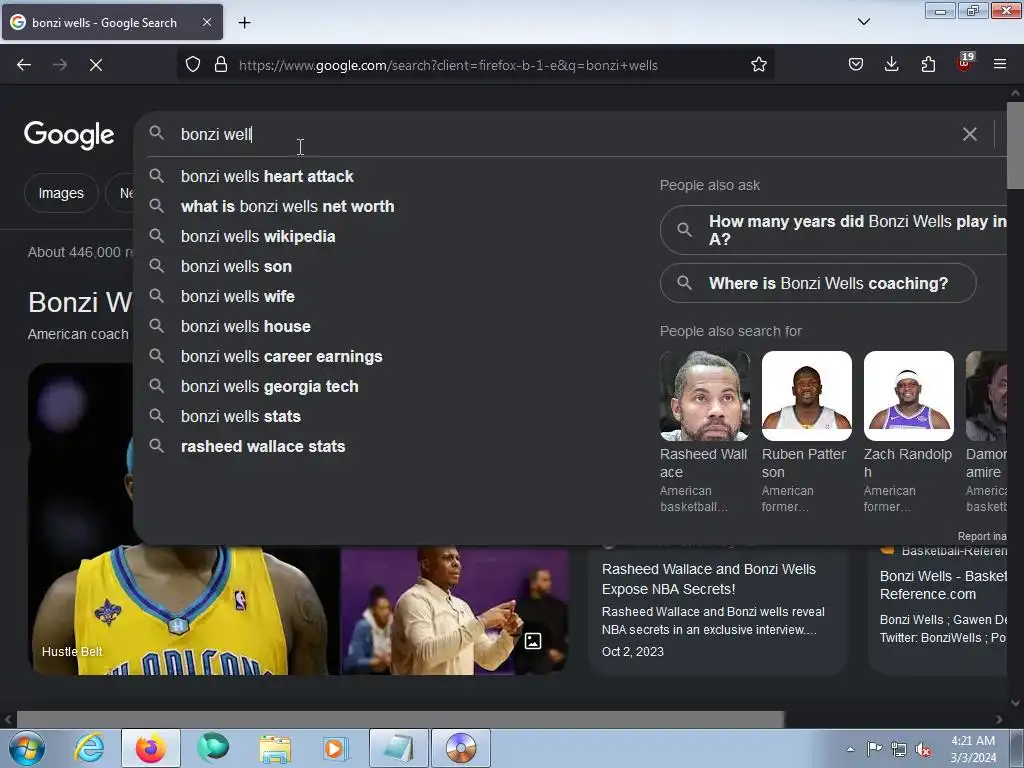
Task: Close the bonzi wells Google Search tab
Action: [x=206, y=22]
